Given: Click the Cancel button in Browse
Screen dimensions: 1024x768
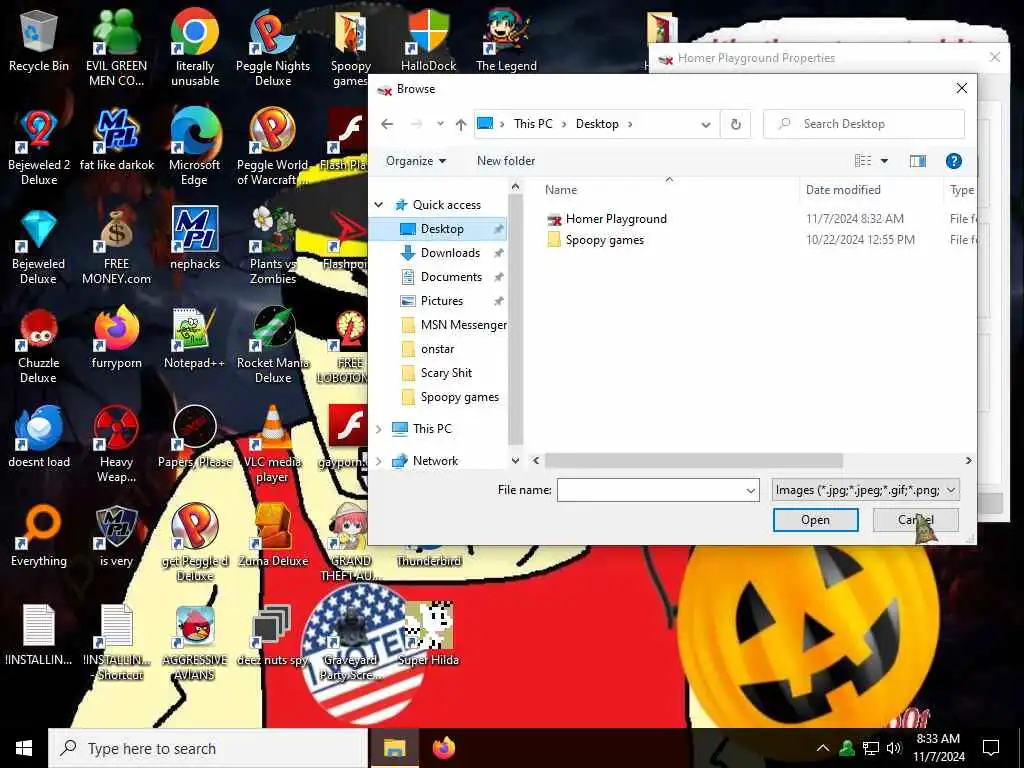Looking at the screenshot, I should coord(916,520).
